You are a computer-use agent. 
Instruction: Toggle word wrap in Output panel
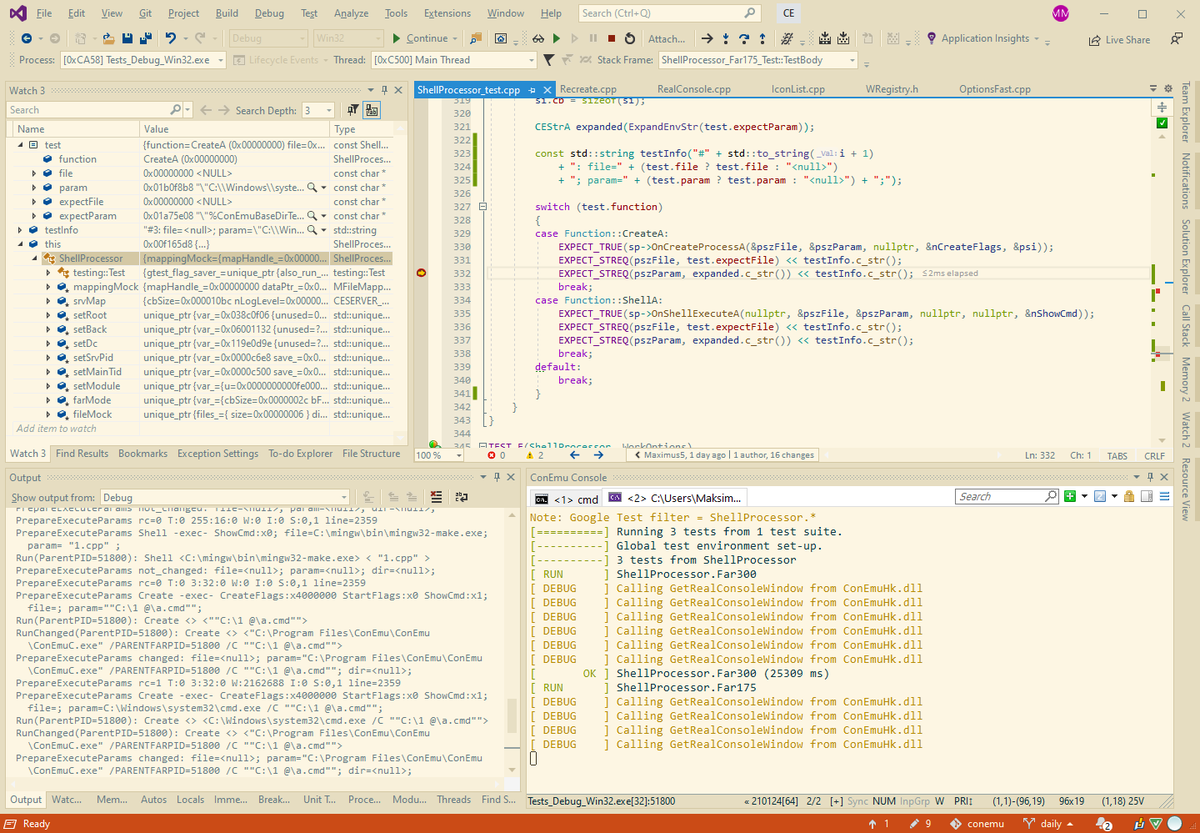462,497
